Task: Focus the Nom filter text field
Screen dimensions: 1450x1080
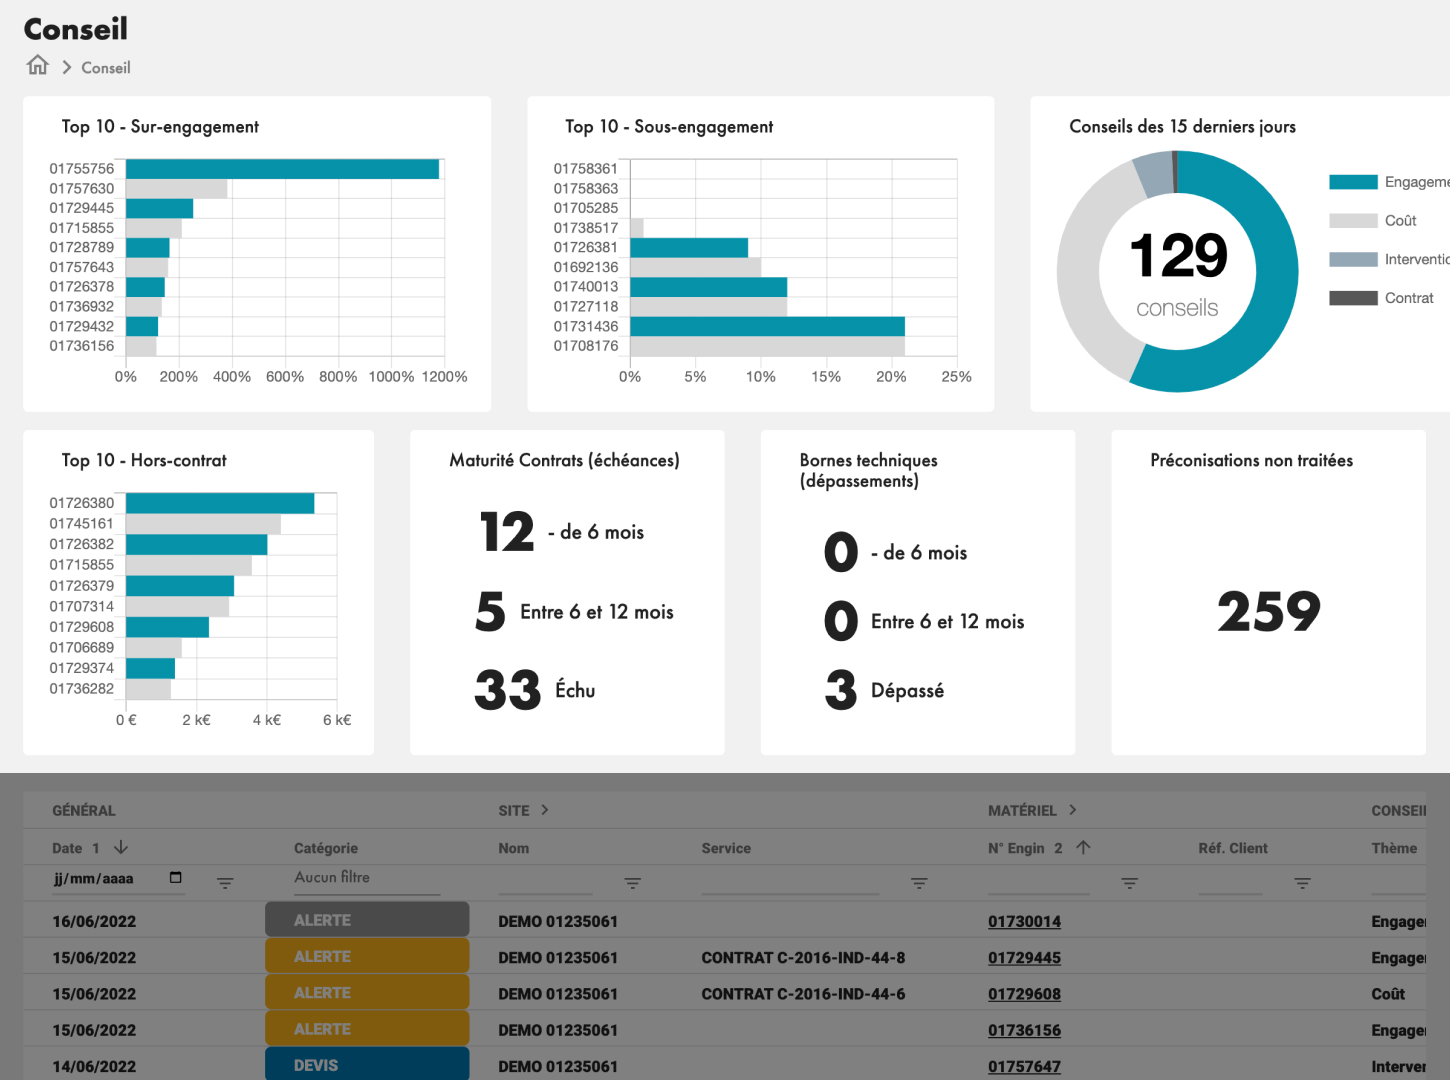Action: (x=546, y=881)
